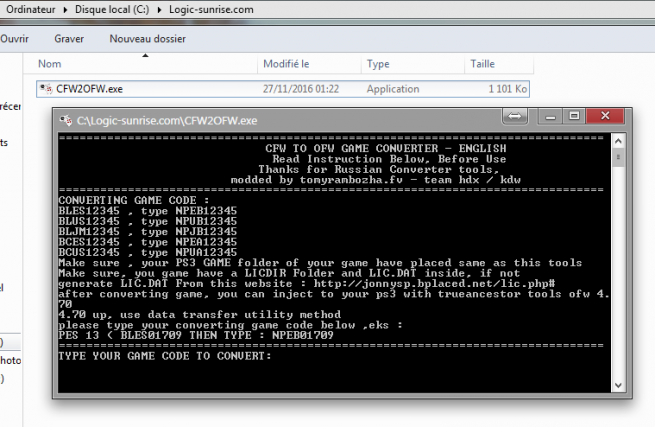Select the CFW2OFW.exe file icon
This screenshot has width=655, height=427.
(x=45, y=89)
